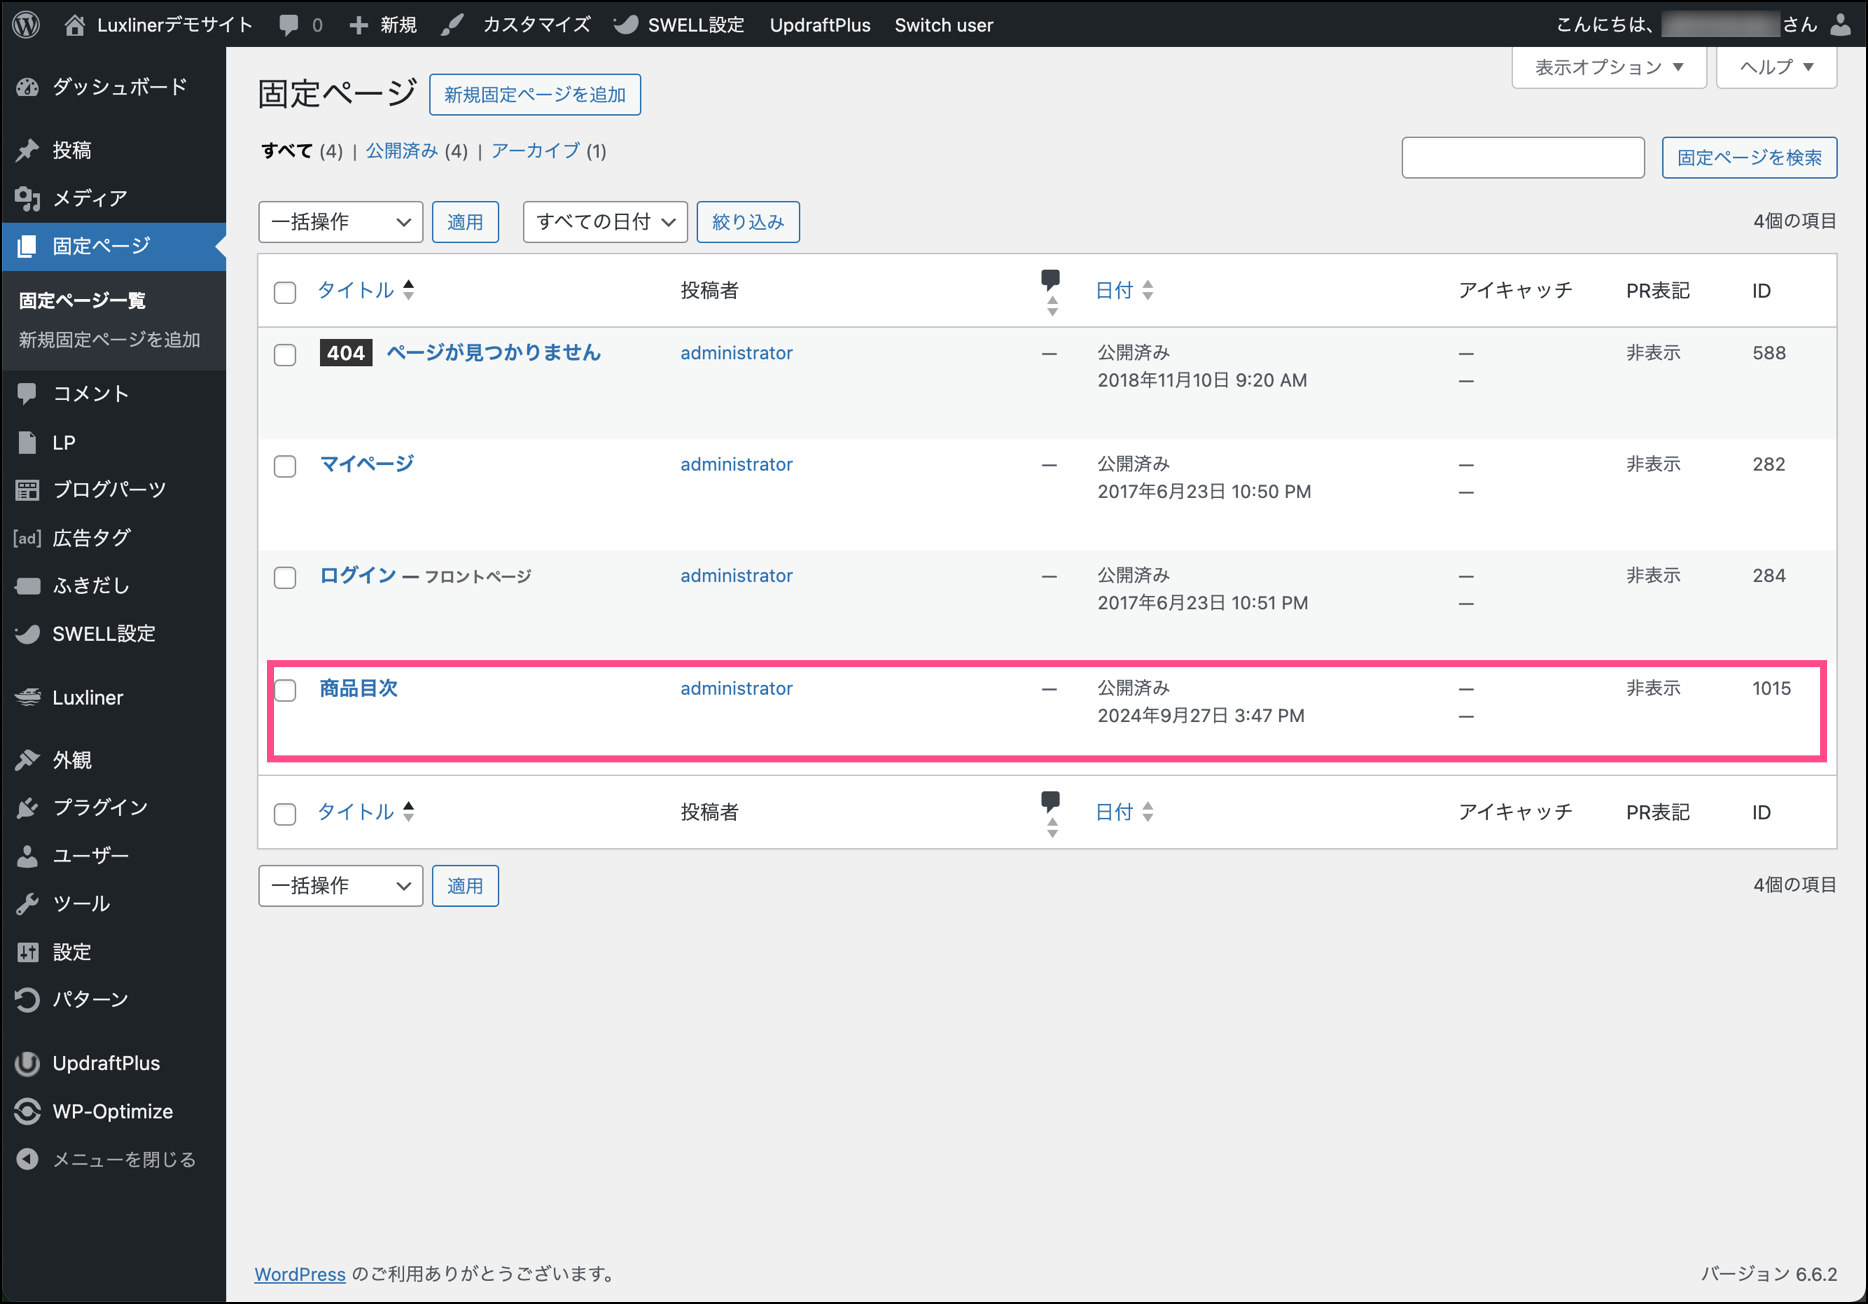Expand the すべての日付 date filter dropdown
Screen dimensions: 1868x1304
[x=604, y=222]
